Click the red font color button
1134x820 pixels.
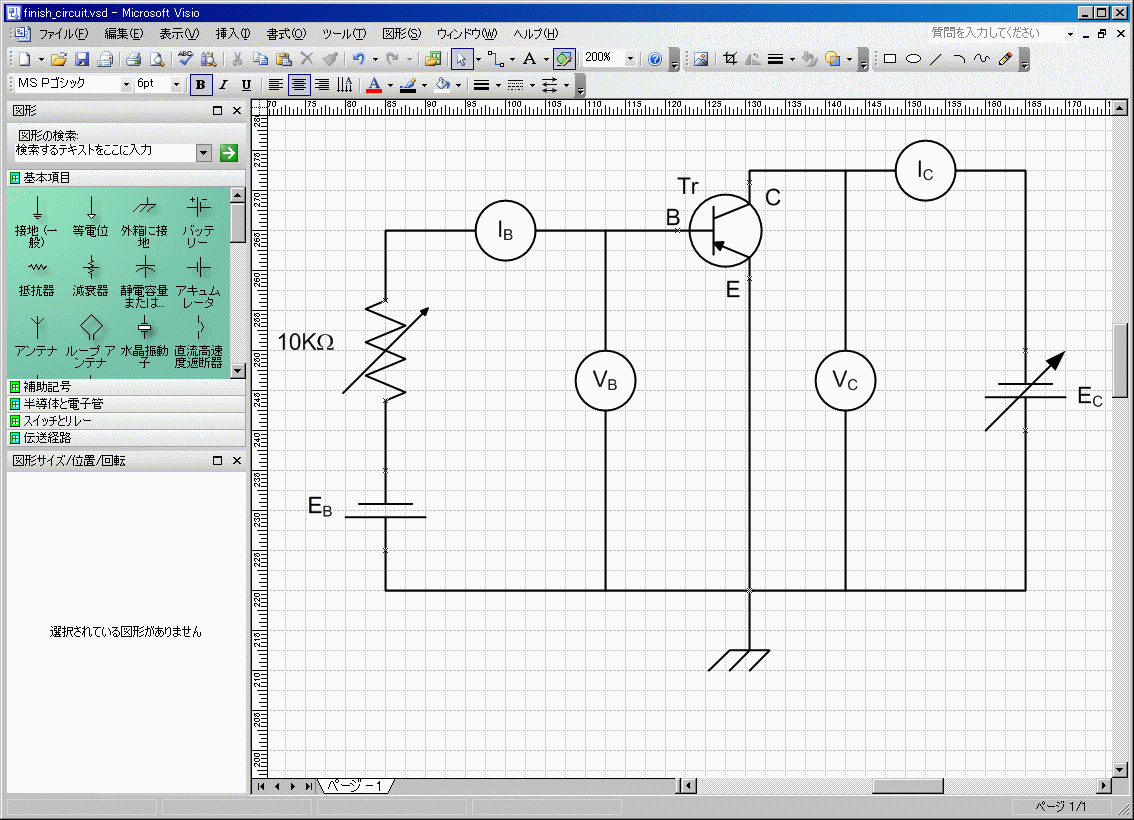click(x=373, y=85)
